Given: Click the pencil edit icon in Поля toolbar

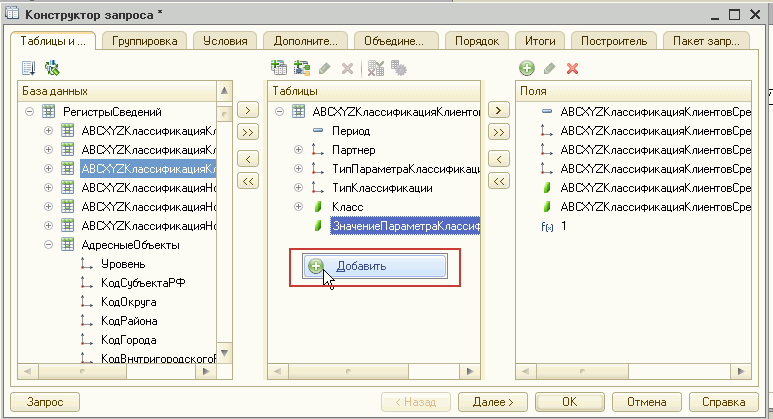Looking at the screenshot, I should coord(550,69).
